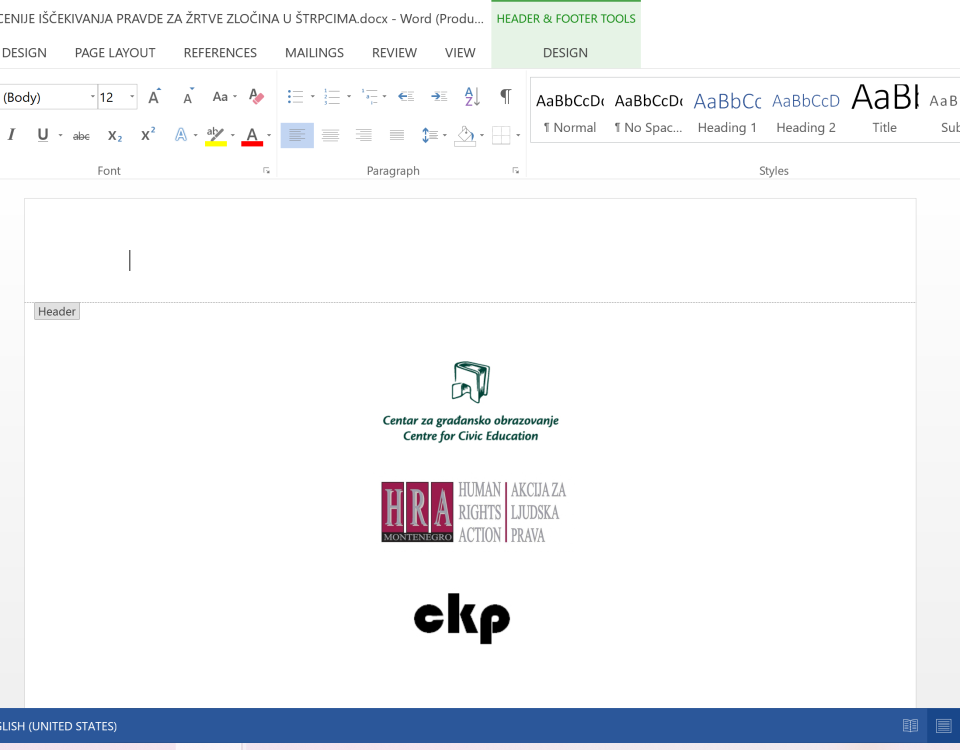Open the Borders dropdown arrow
The image size is (960, 750).
[518, 135]
